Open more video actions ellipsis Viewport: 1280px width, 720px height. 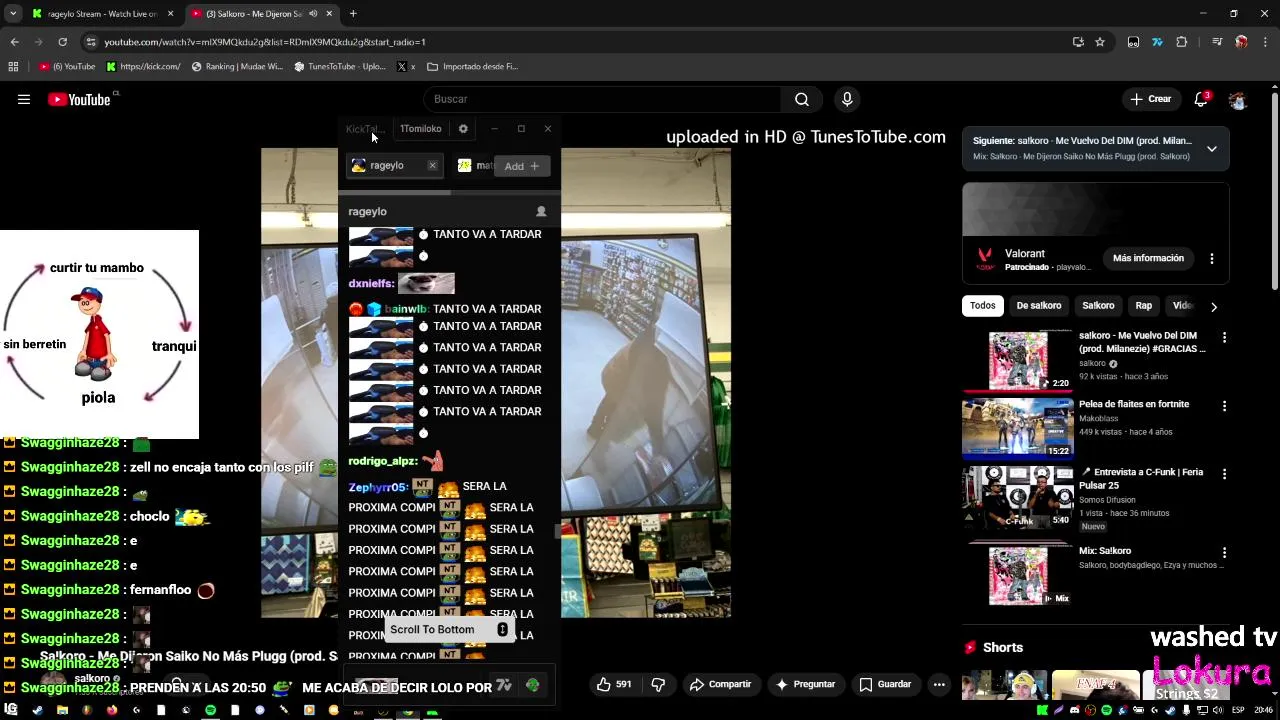click(x=939, y=684)
